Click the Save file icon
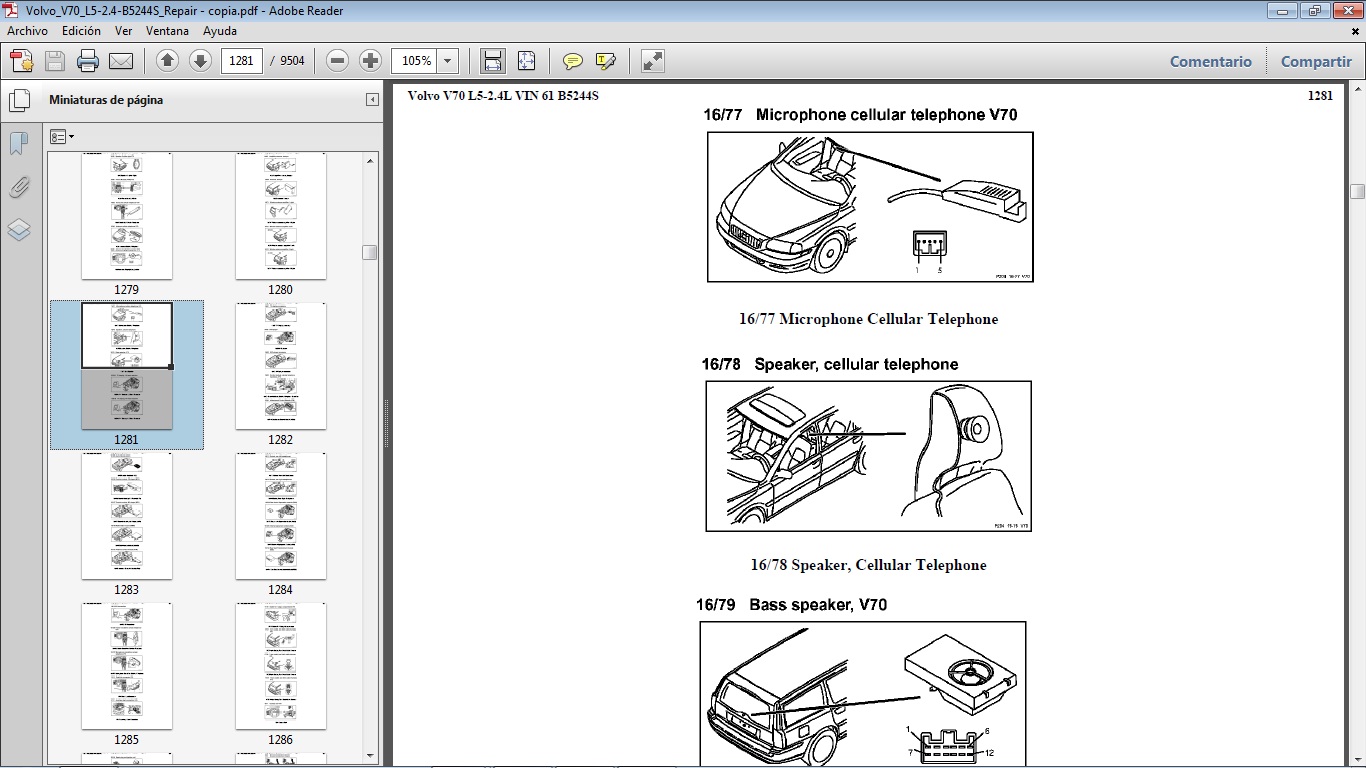 [x=54, y=61]
